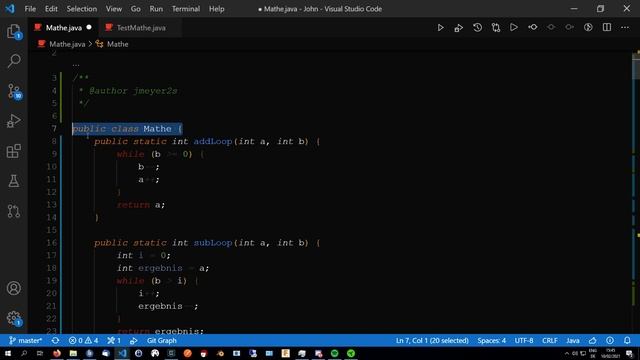
Task: Open the Selection menu
Action: tap(82, 9)
